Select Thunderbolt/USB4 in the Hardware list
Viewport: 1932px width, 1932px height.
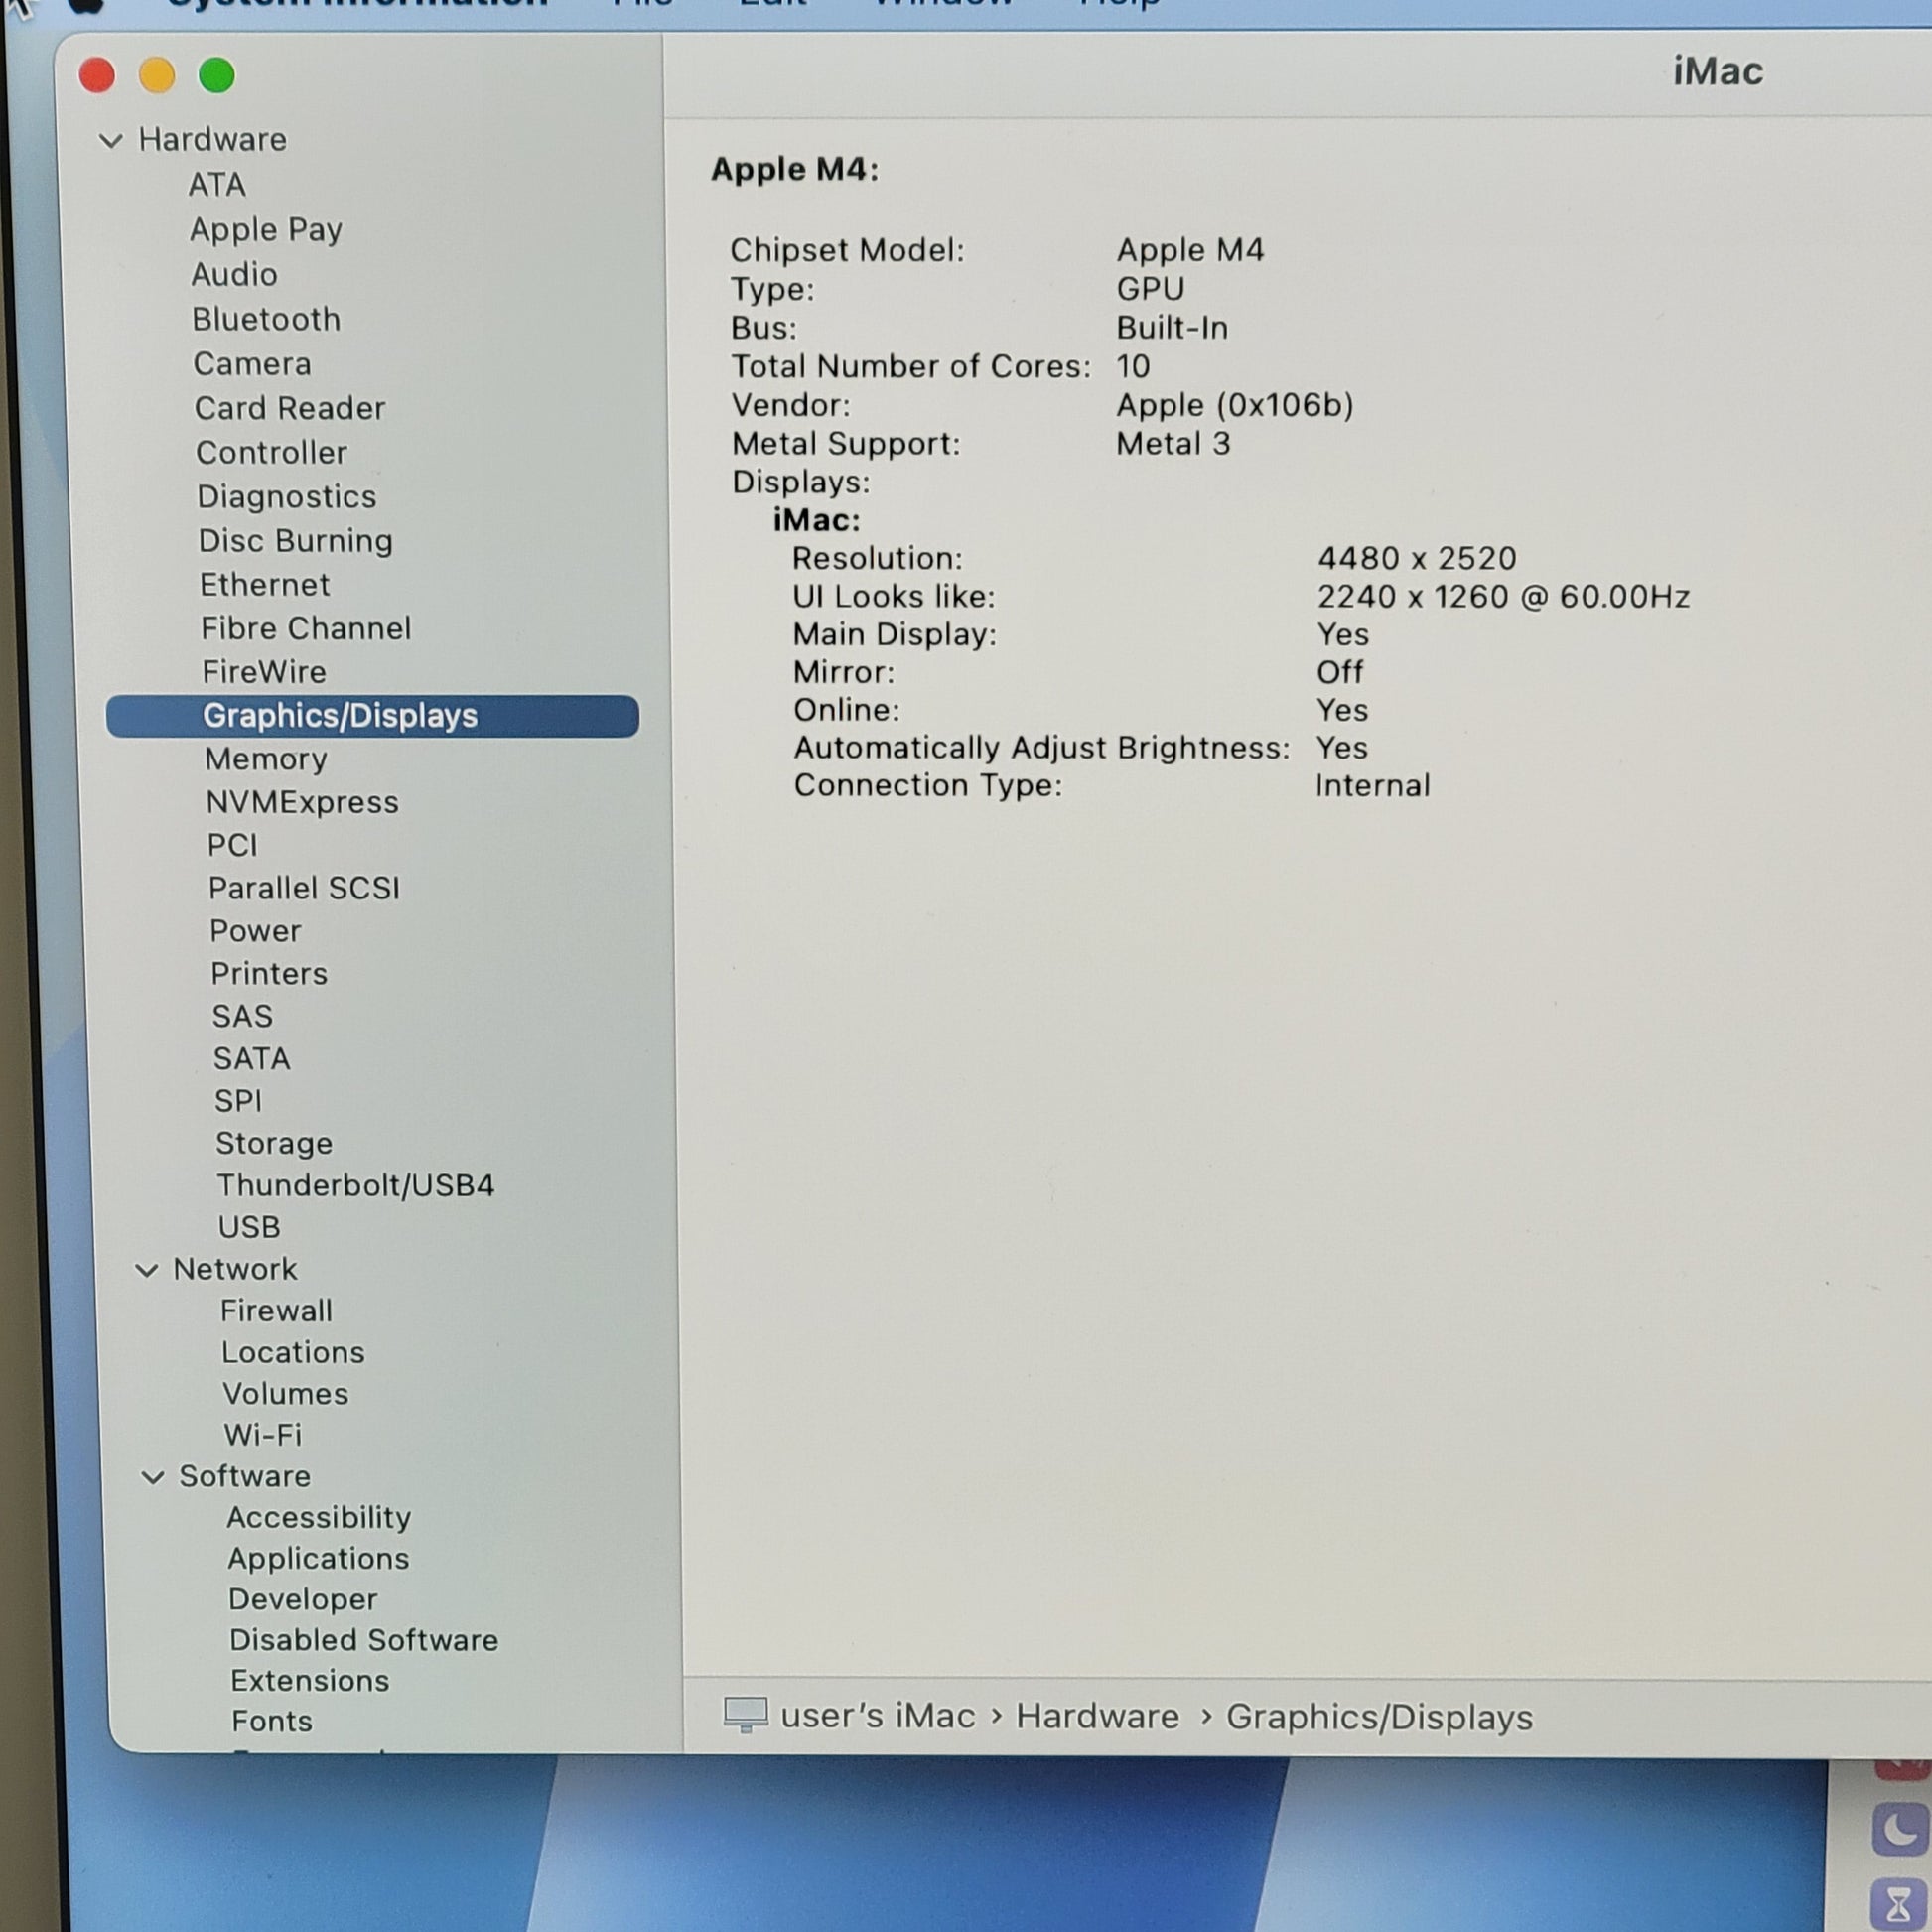355,1185
